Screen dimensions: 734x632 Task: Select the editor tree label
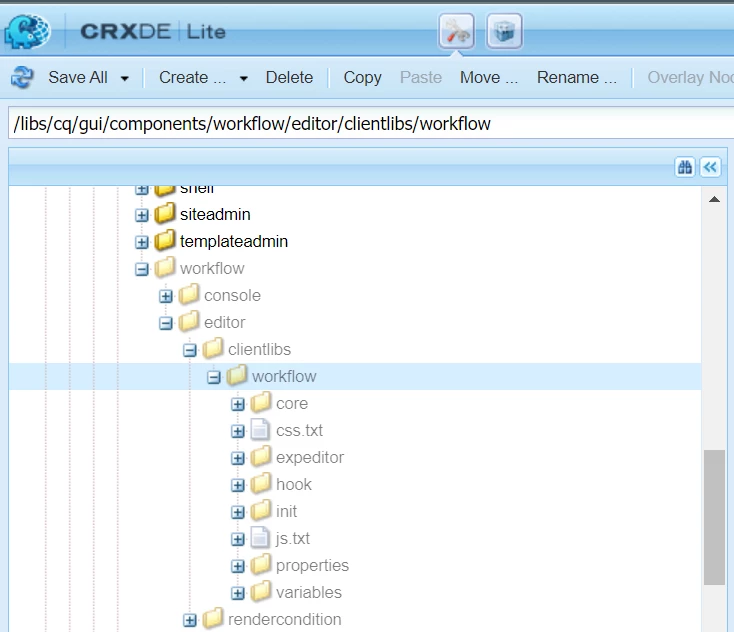225,323
